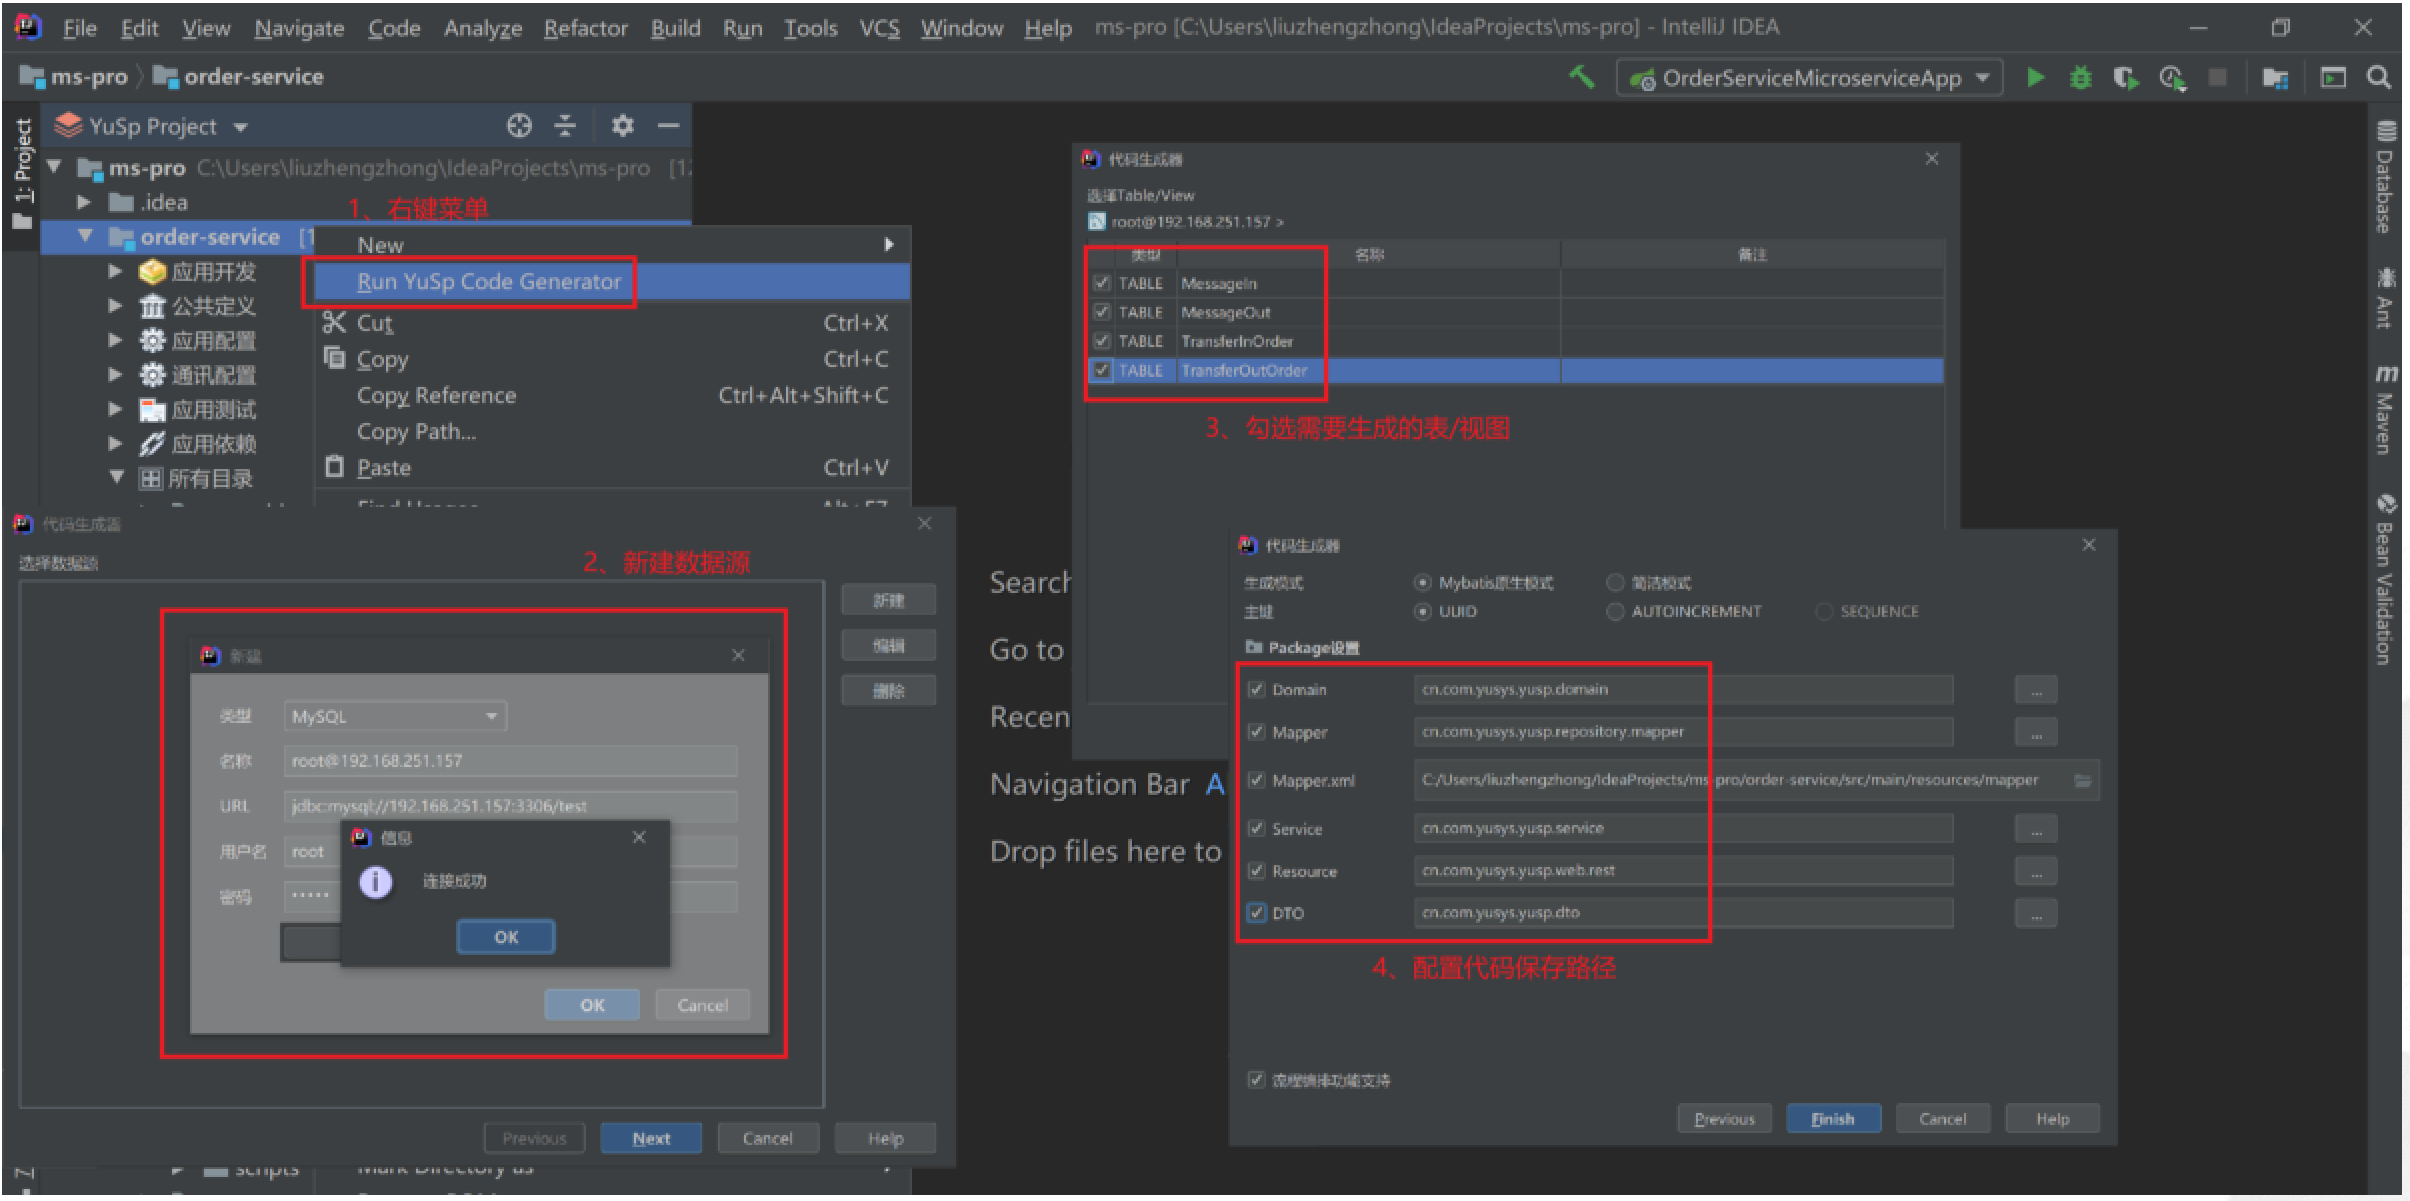
Task: Click the green Run arrow icon
Action: [2034, 78]
